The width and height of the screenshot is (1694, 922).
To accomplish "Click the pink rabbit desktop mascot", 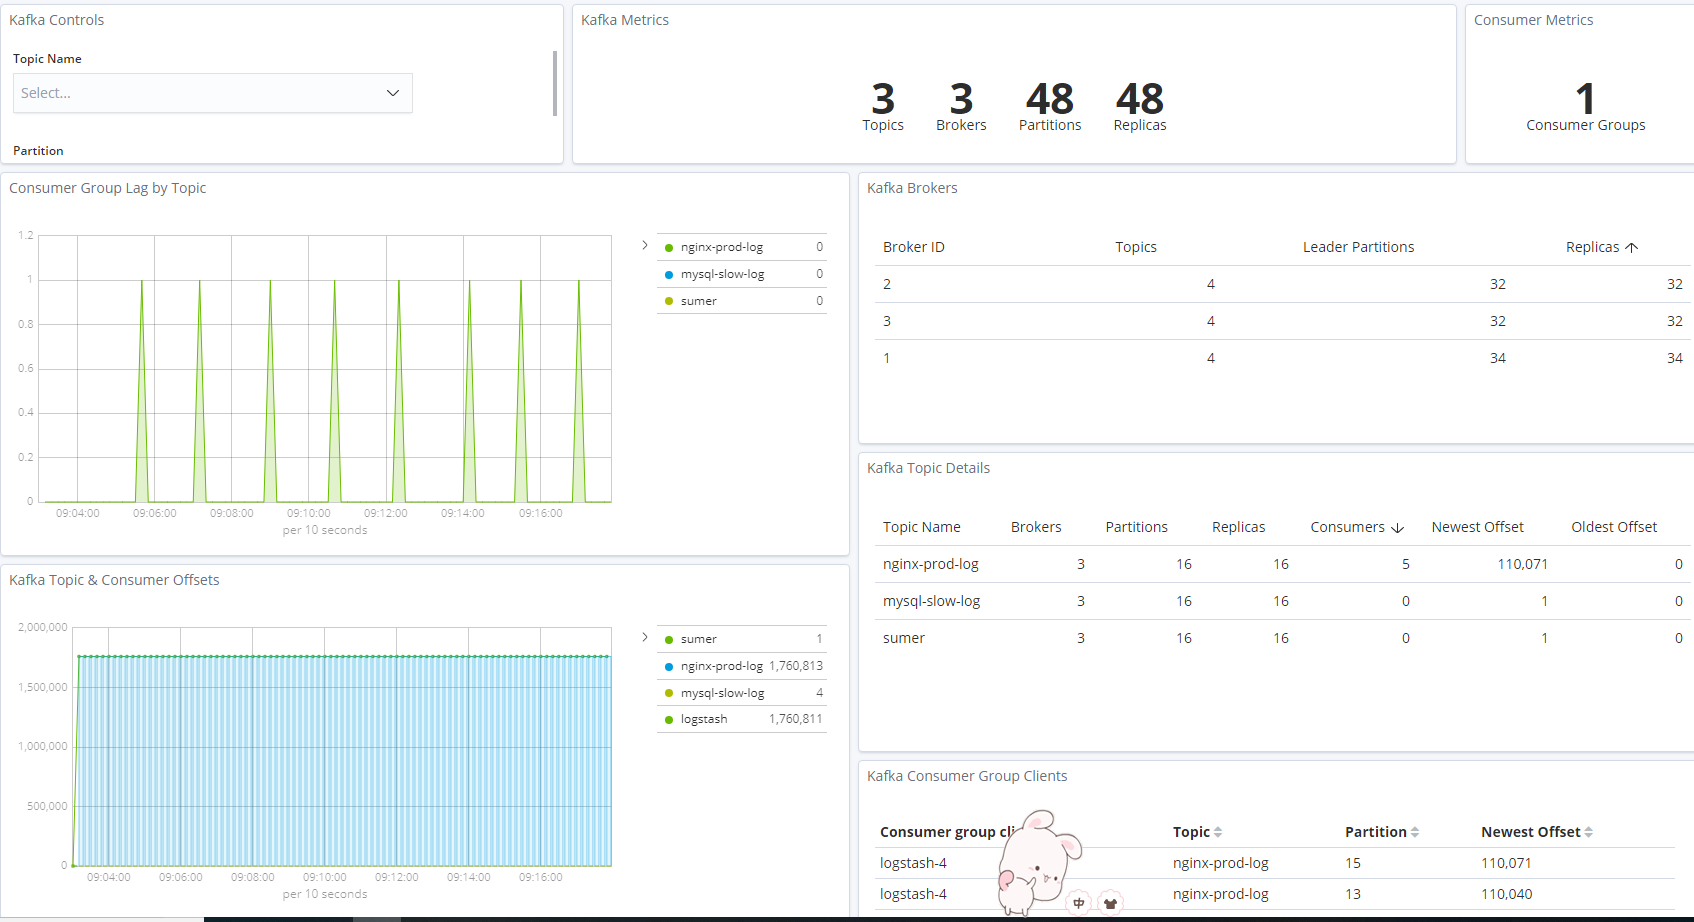I will point(1038,862).
